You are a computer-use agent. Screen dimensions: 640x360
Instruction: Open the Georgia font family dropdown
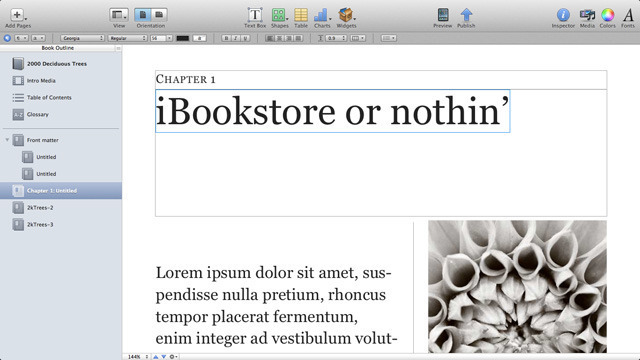coord(82,38)
